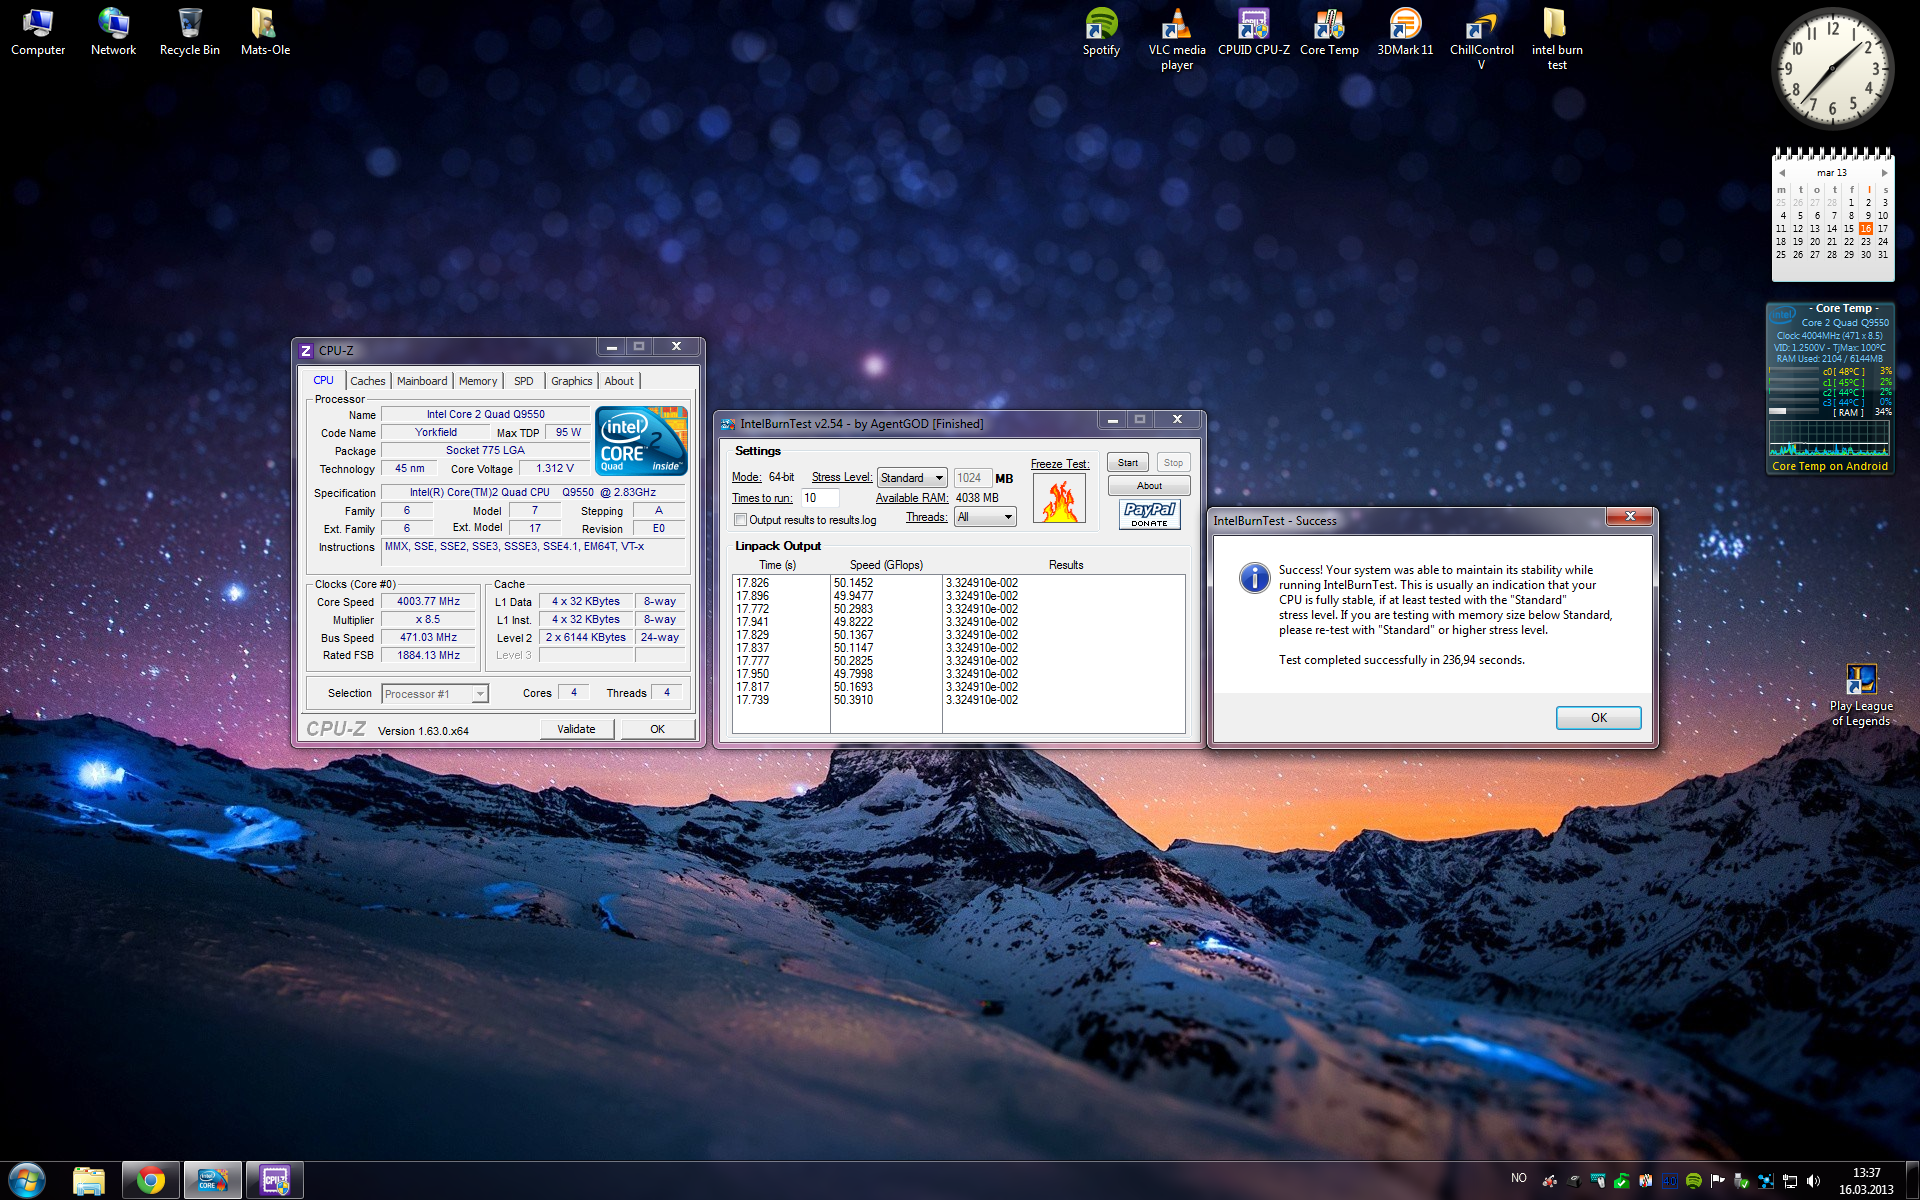Open the Stress Level dropdown

tap(912, 478)
